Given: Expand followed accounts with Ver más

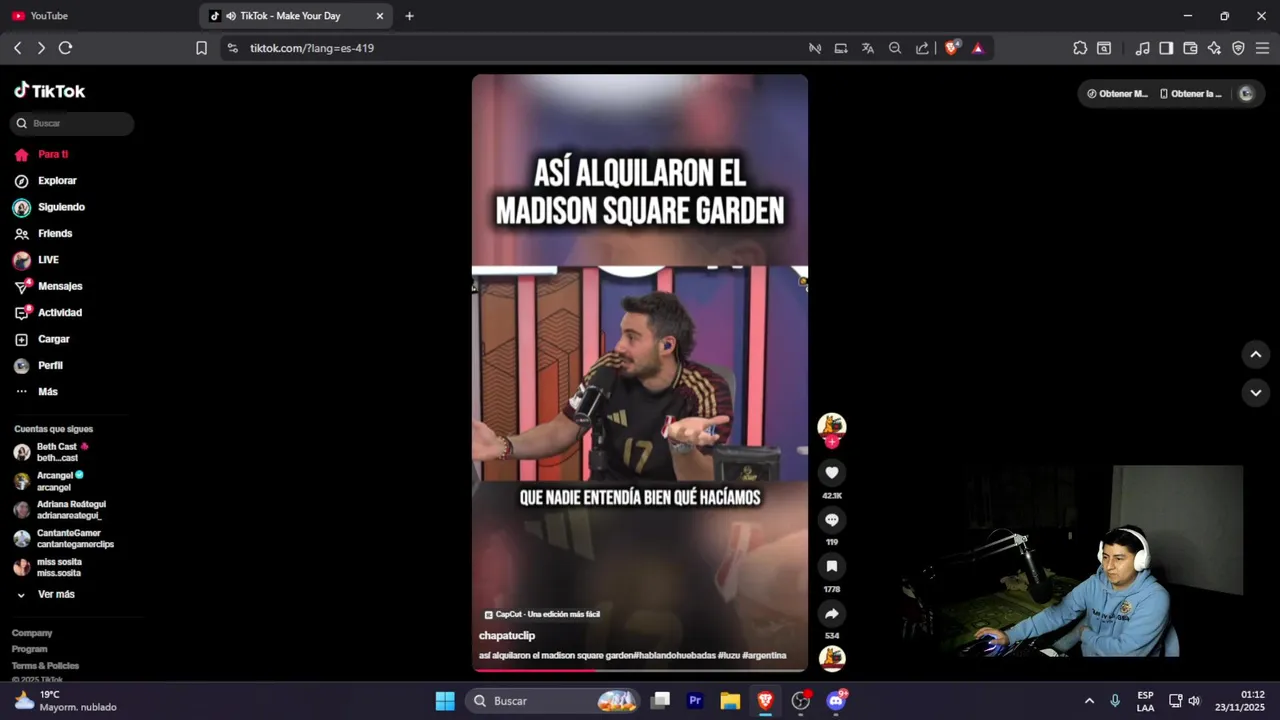Looking at the screenshot, I should click(45, 594).
